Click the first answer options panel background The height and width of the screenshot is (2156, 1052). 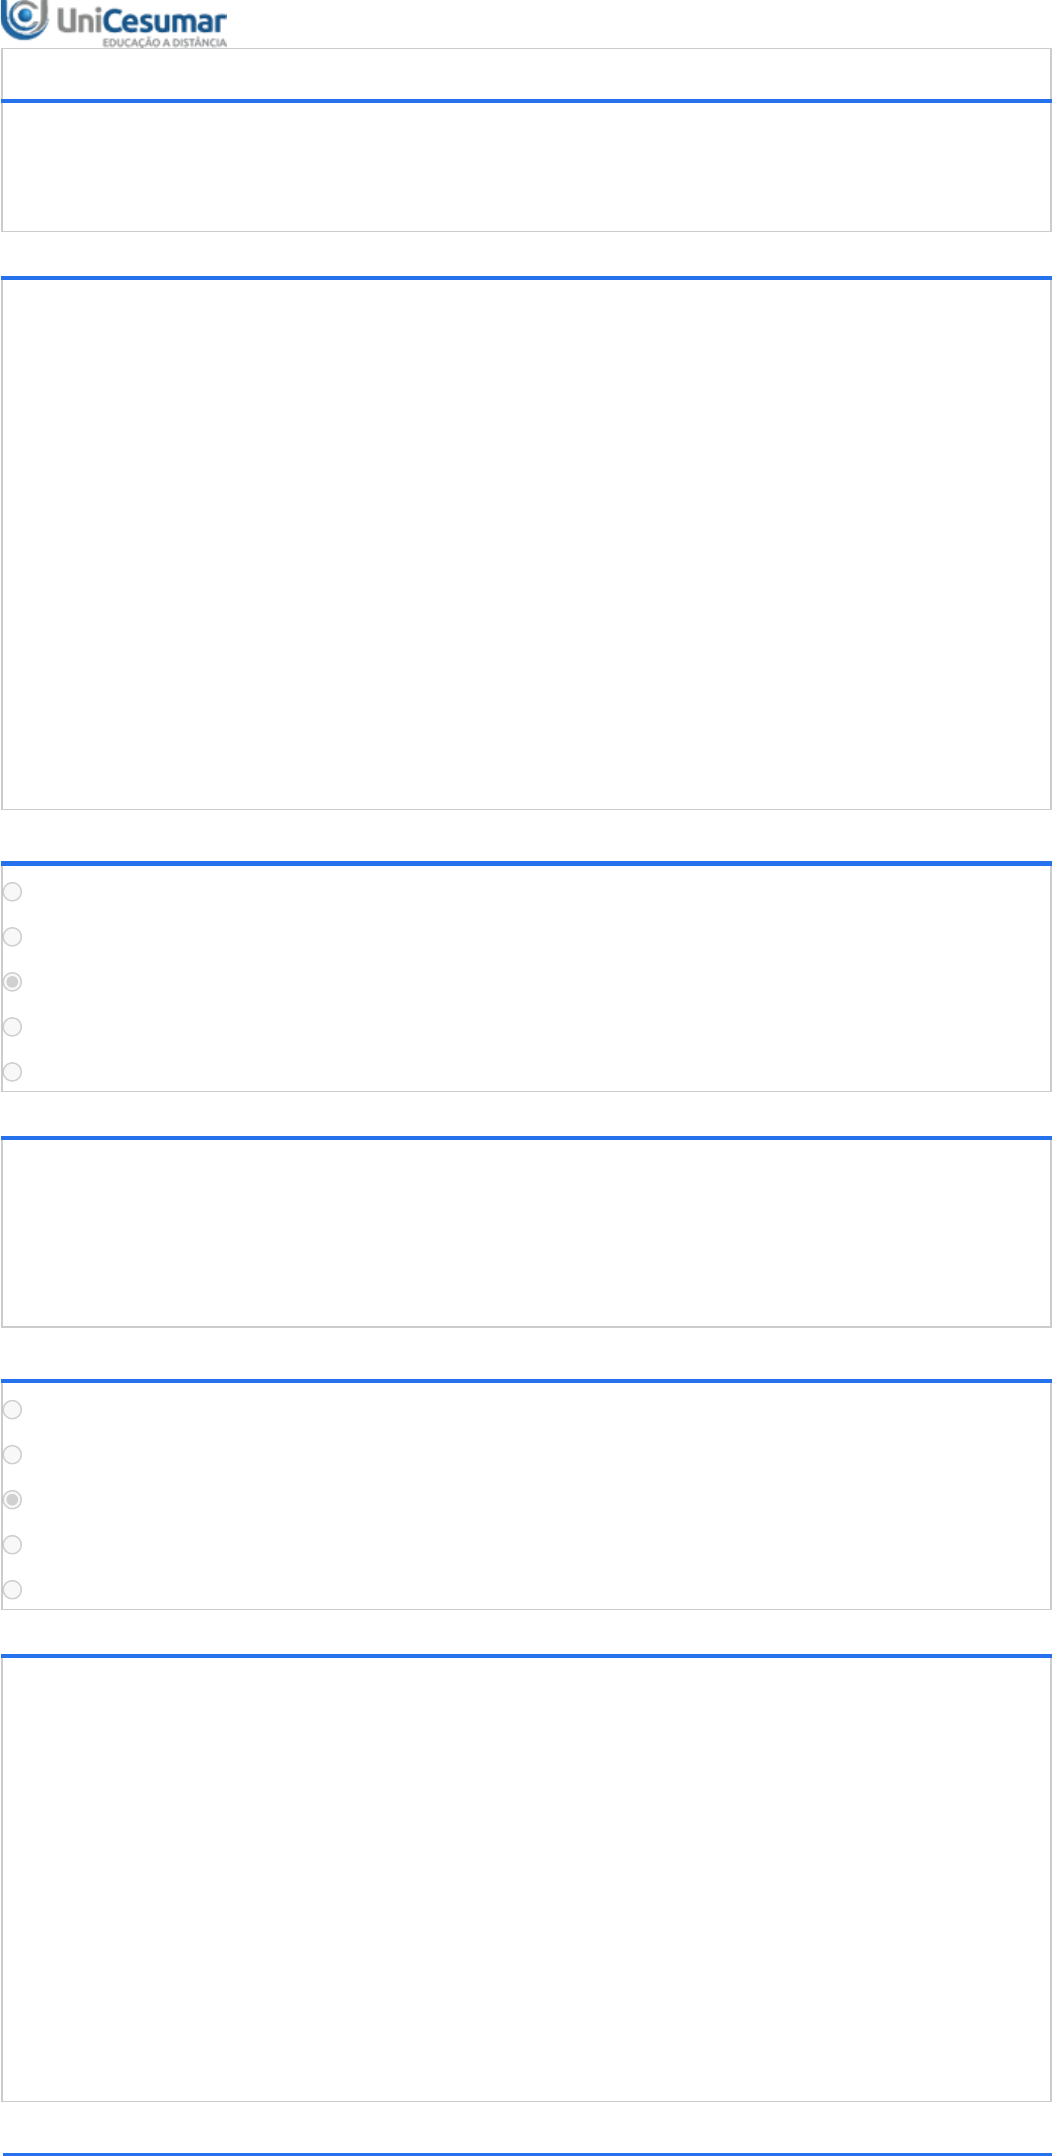pos(526,978)
